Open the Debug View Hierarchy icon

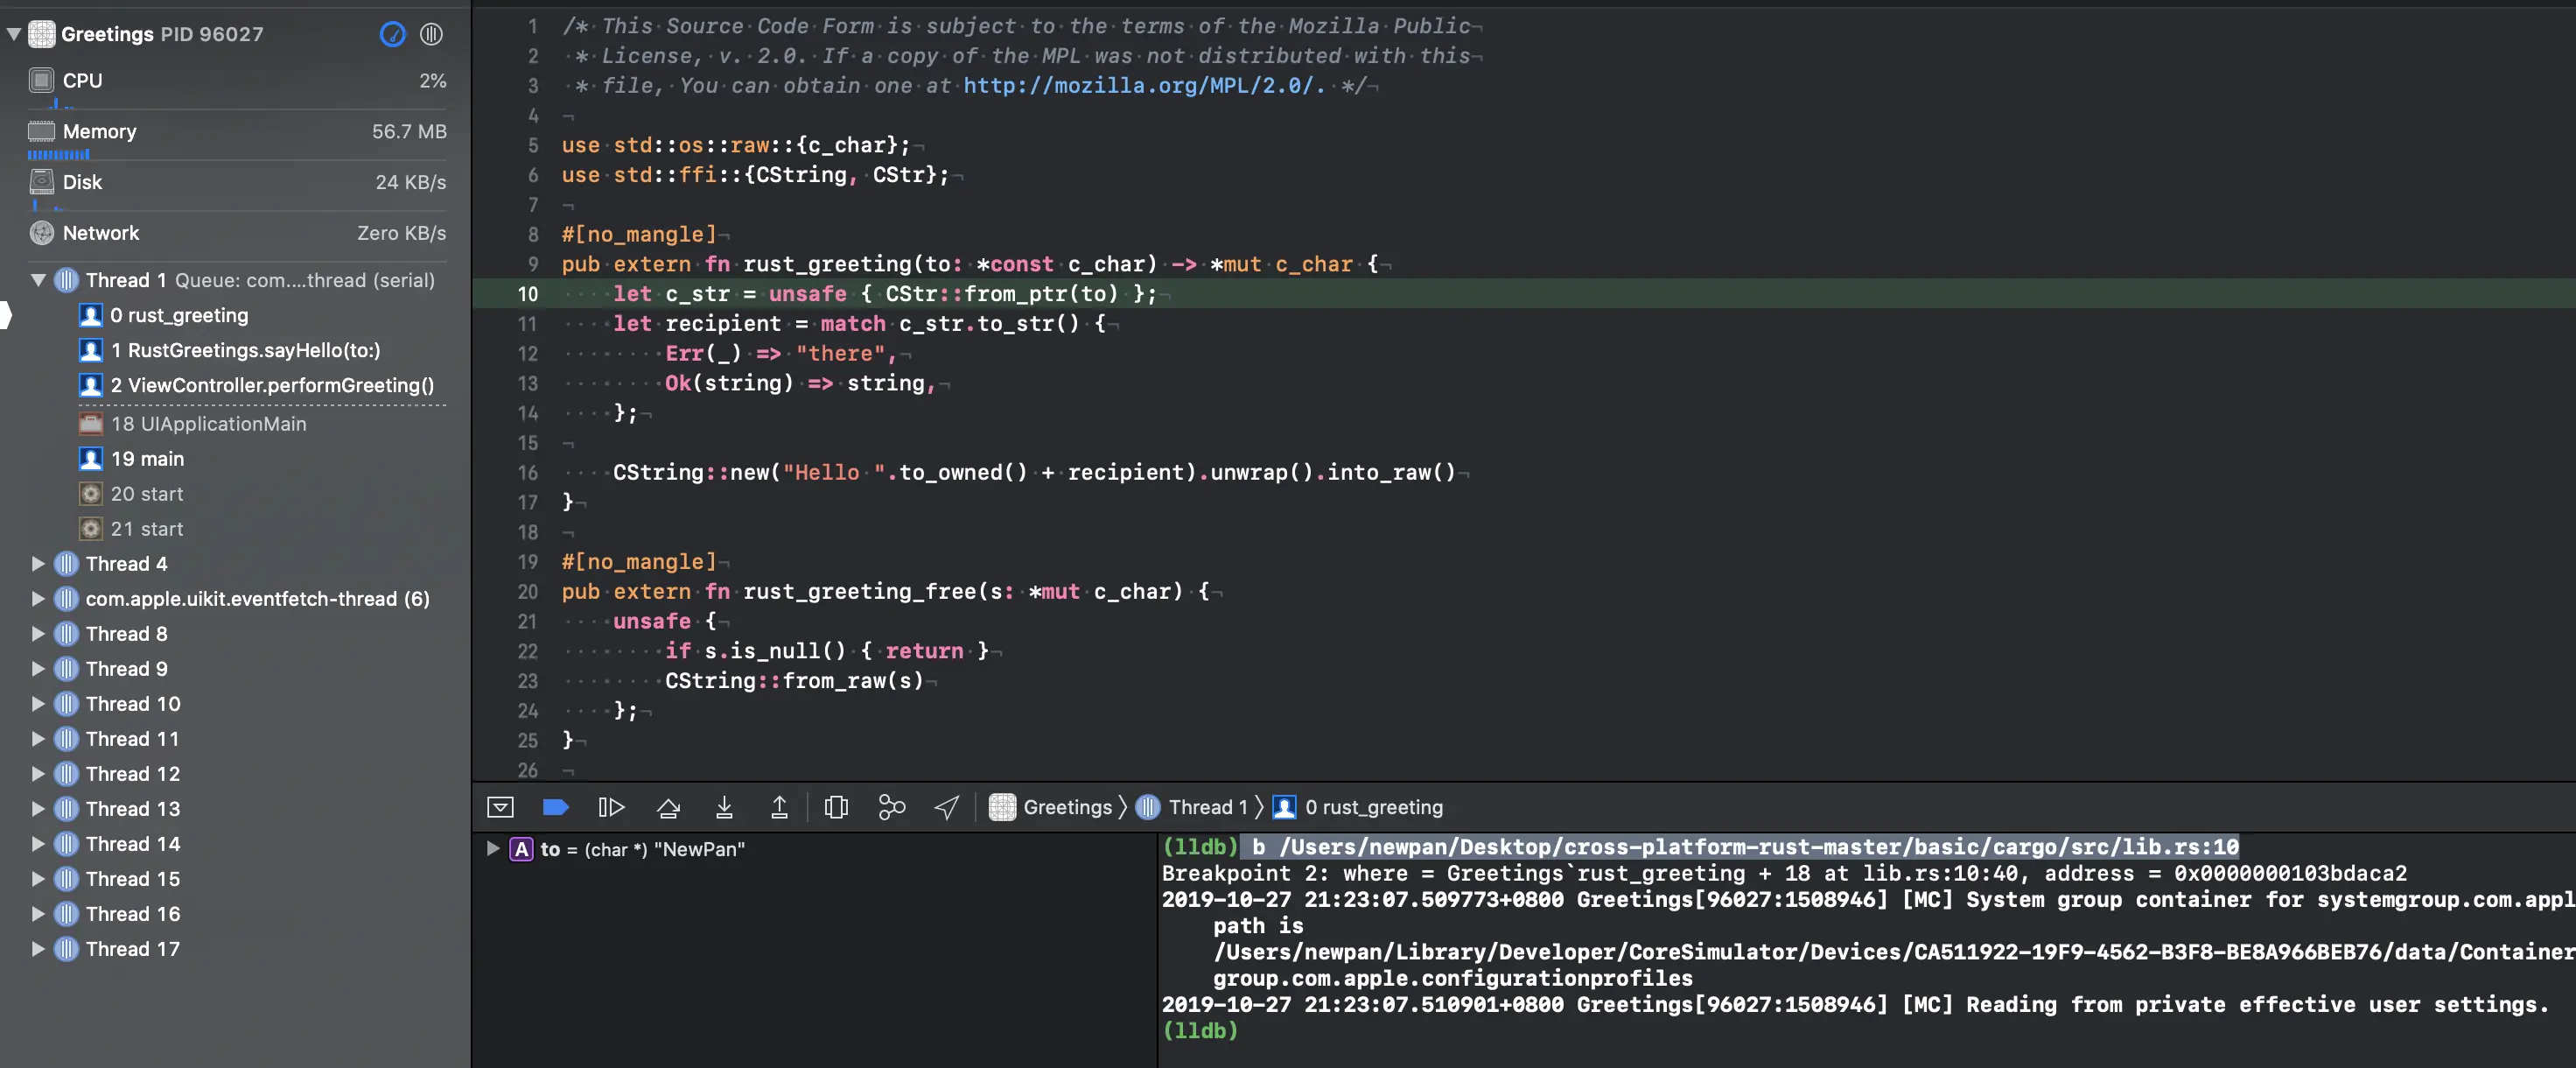[836, 807]
